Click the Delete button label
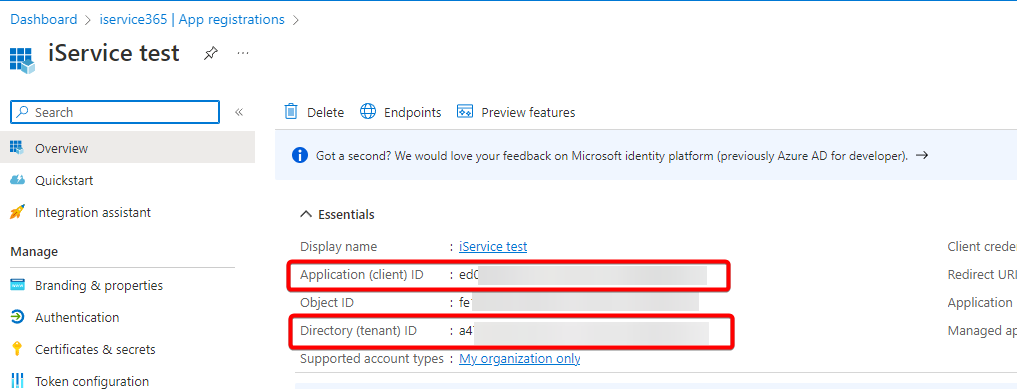Screen dimensions: 1017x389 tap(326, 112)
